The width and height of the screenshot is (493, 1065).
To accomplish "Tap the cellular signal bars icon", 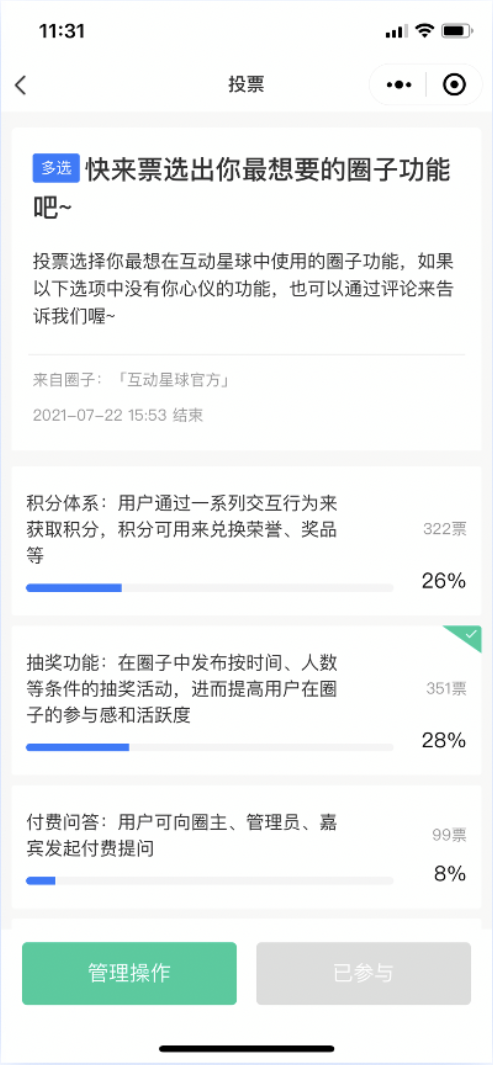I will click(x=396, y=31).
